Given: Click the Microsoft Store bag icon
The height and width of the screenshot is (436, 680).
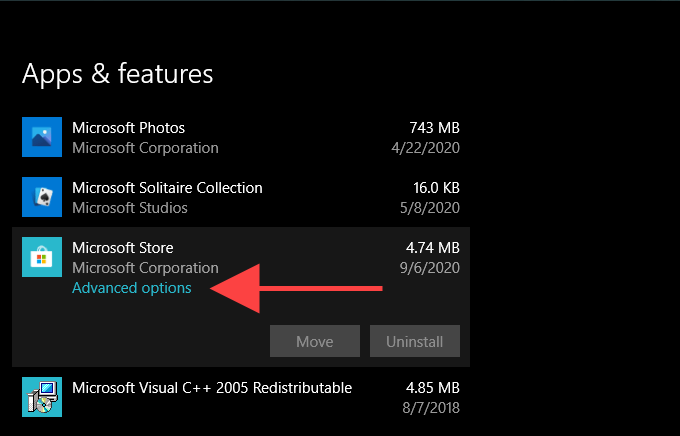Looking at the screenshot, I should click(42, 258).
